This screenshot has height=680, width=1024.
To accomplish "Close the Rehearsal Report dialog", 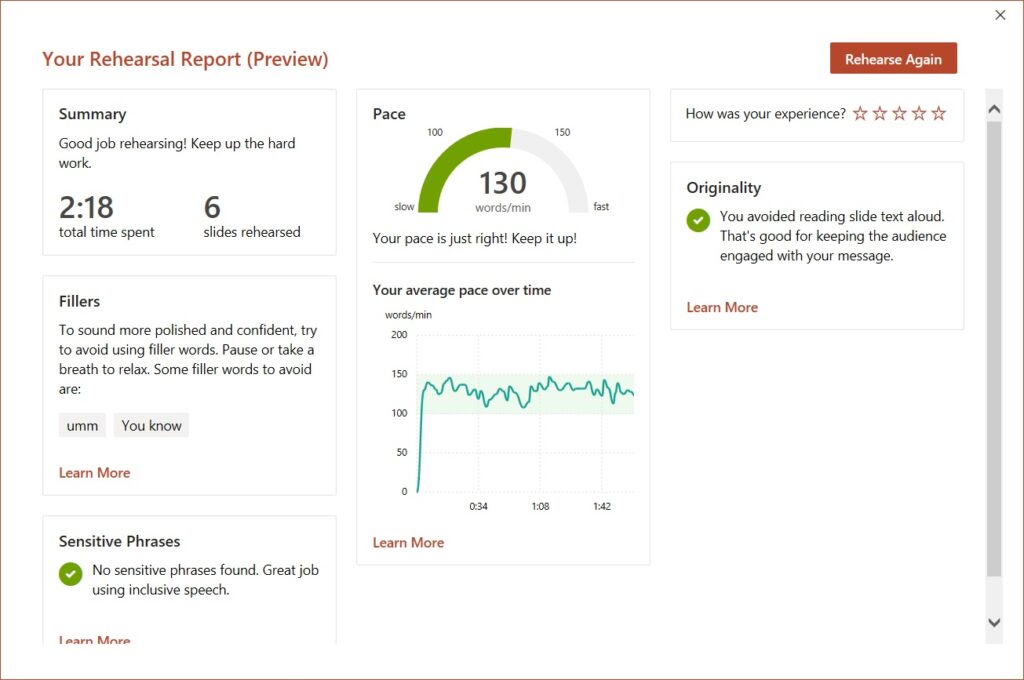I will point(1000,15).
